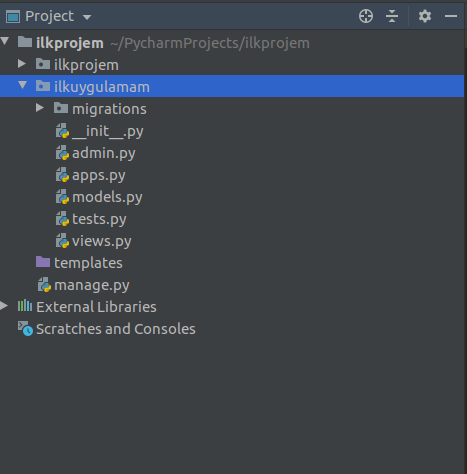Click the Collapse All icon in Project toolbar

(392, 16)
